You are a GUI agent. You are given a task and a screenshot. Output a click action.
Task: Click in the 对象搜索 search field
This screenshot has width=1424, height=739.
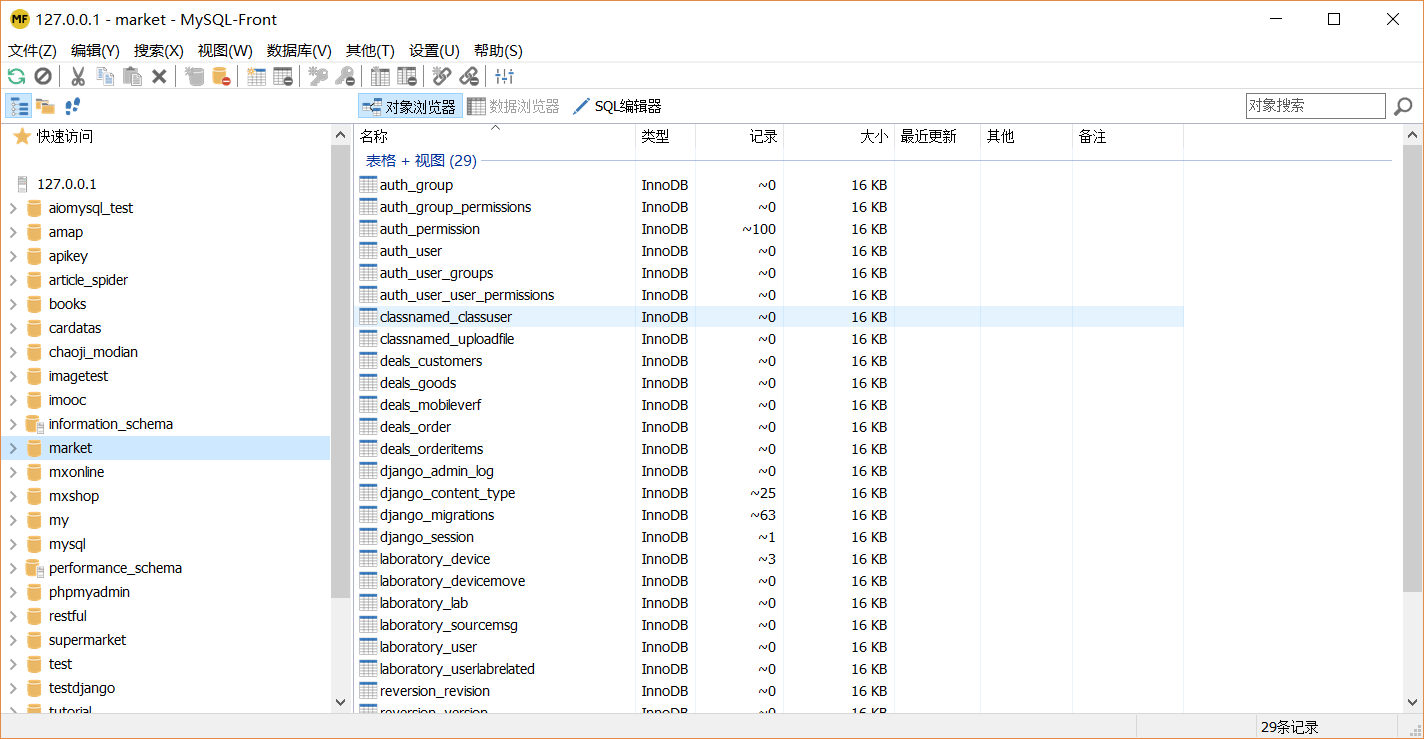coord(1315,106)
